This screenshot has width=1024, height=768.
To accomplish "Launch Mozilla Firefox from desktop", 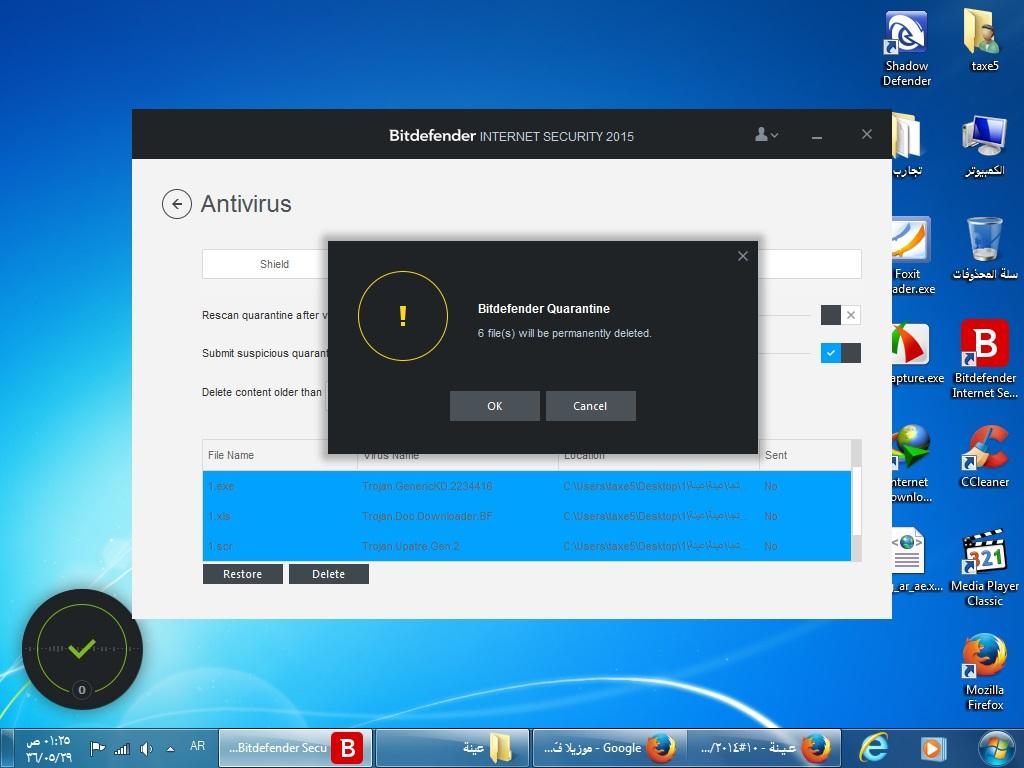I will [984, 671].
